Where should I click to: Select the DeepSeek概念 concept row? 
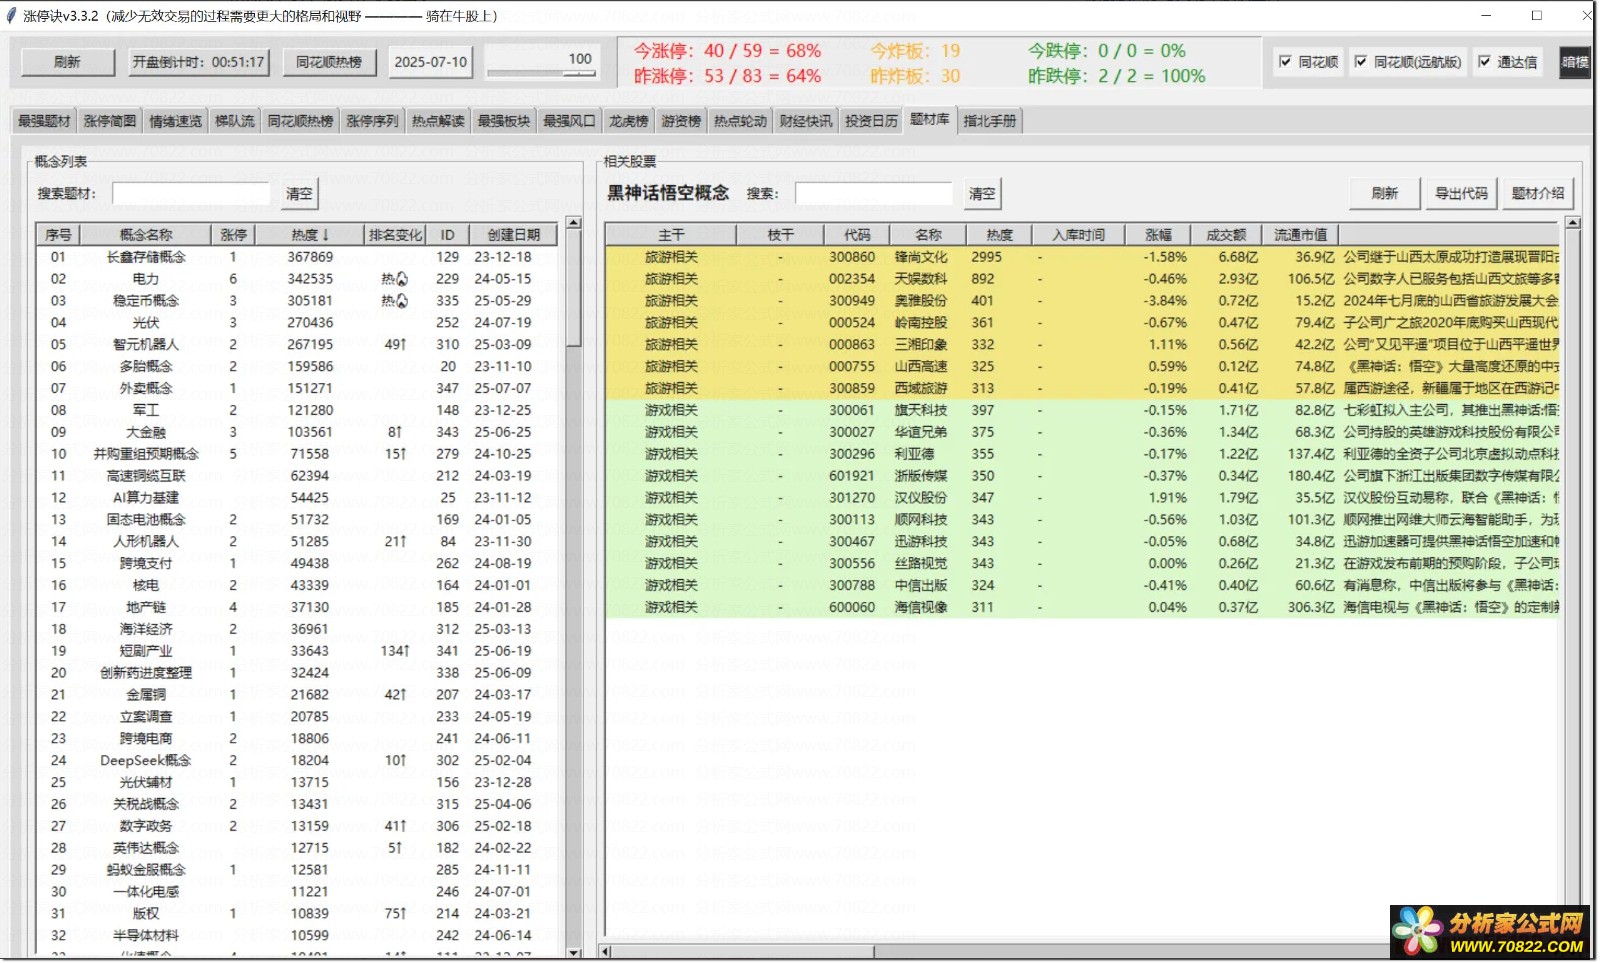coord(298,760)
